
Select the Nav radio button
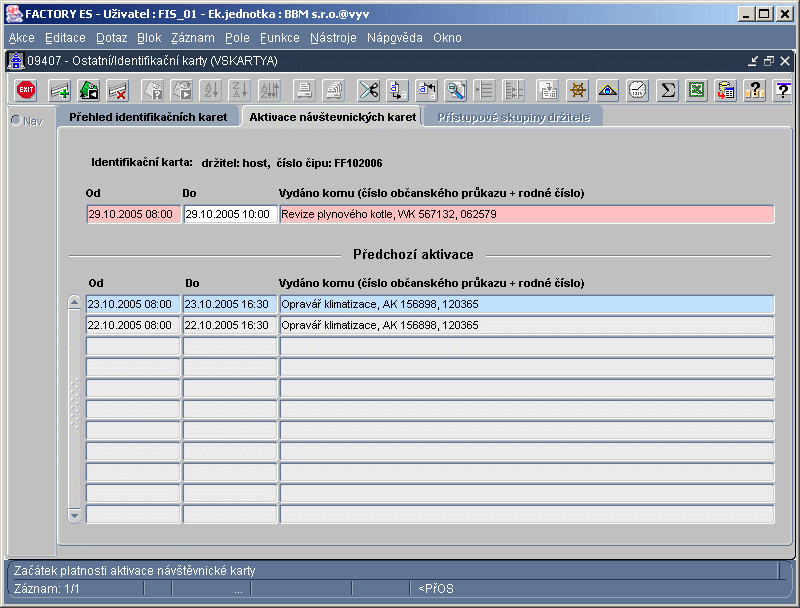click(x=16, y=121)
